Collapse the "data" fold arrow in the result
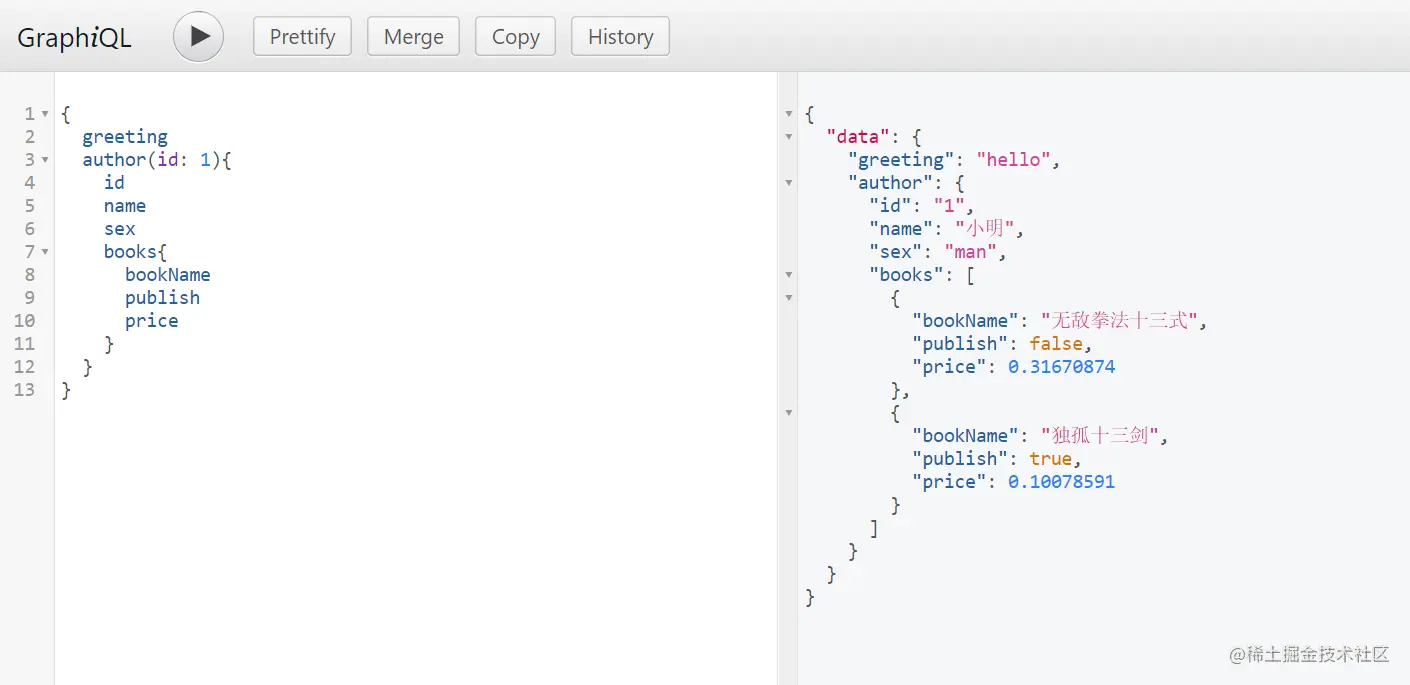 coord(788,137)
